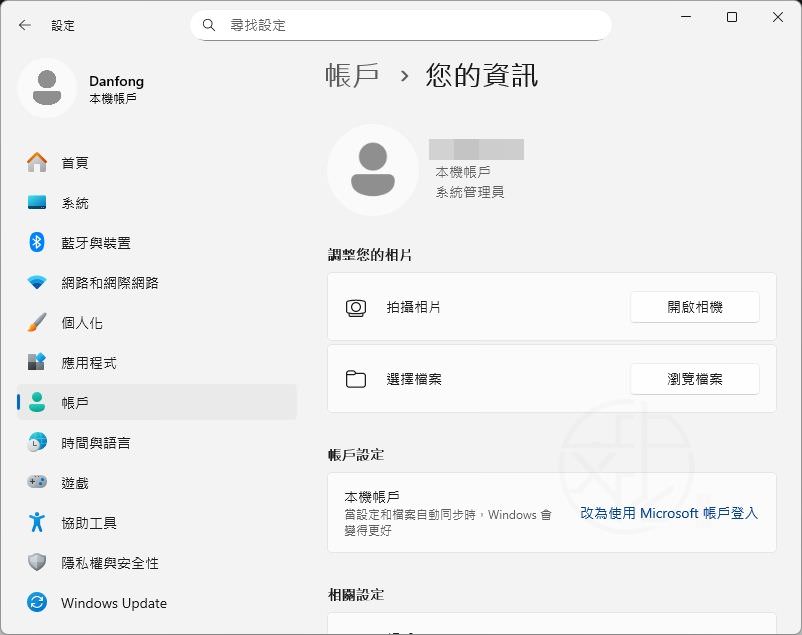Click the large account picture

click(373, 169)
